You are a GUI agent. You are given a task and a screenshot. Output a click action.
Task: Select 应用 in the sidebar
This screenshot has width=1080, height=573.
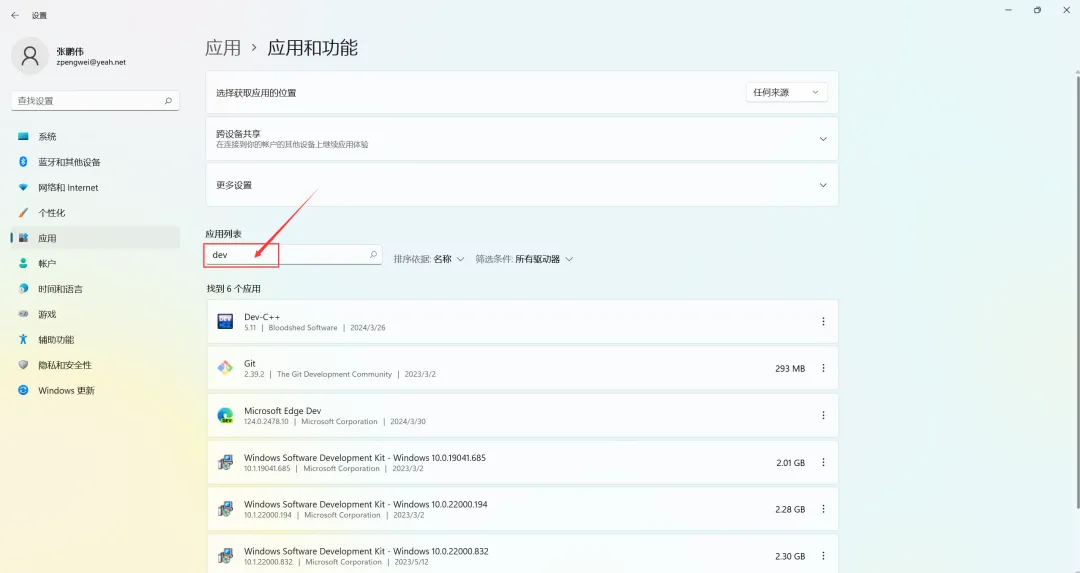95,238
